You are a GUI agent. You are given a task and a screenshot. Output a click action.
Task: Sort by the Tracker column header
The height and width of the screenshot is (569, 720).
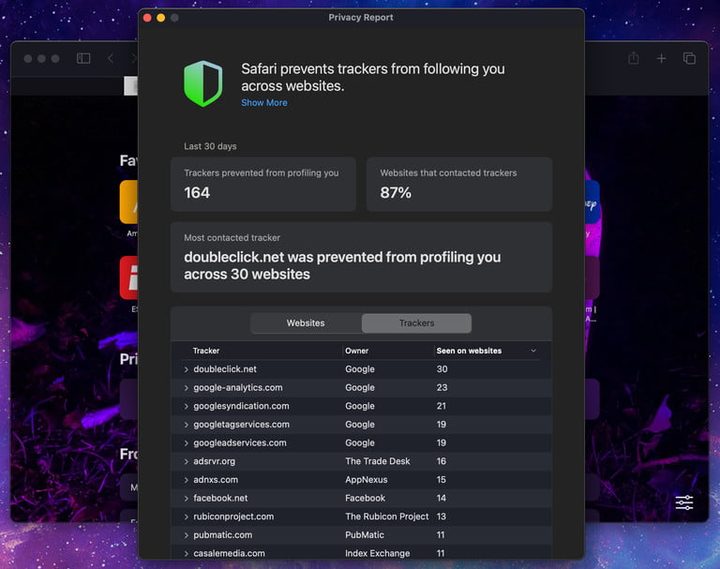207,351
